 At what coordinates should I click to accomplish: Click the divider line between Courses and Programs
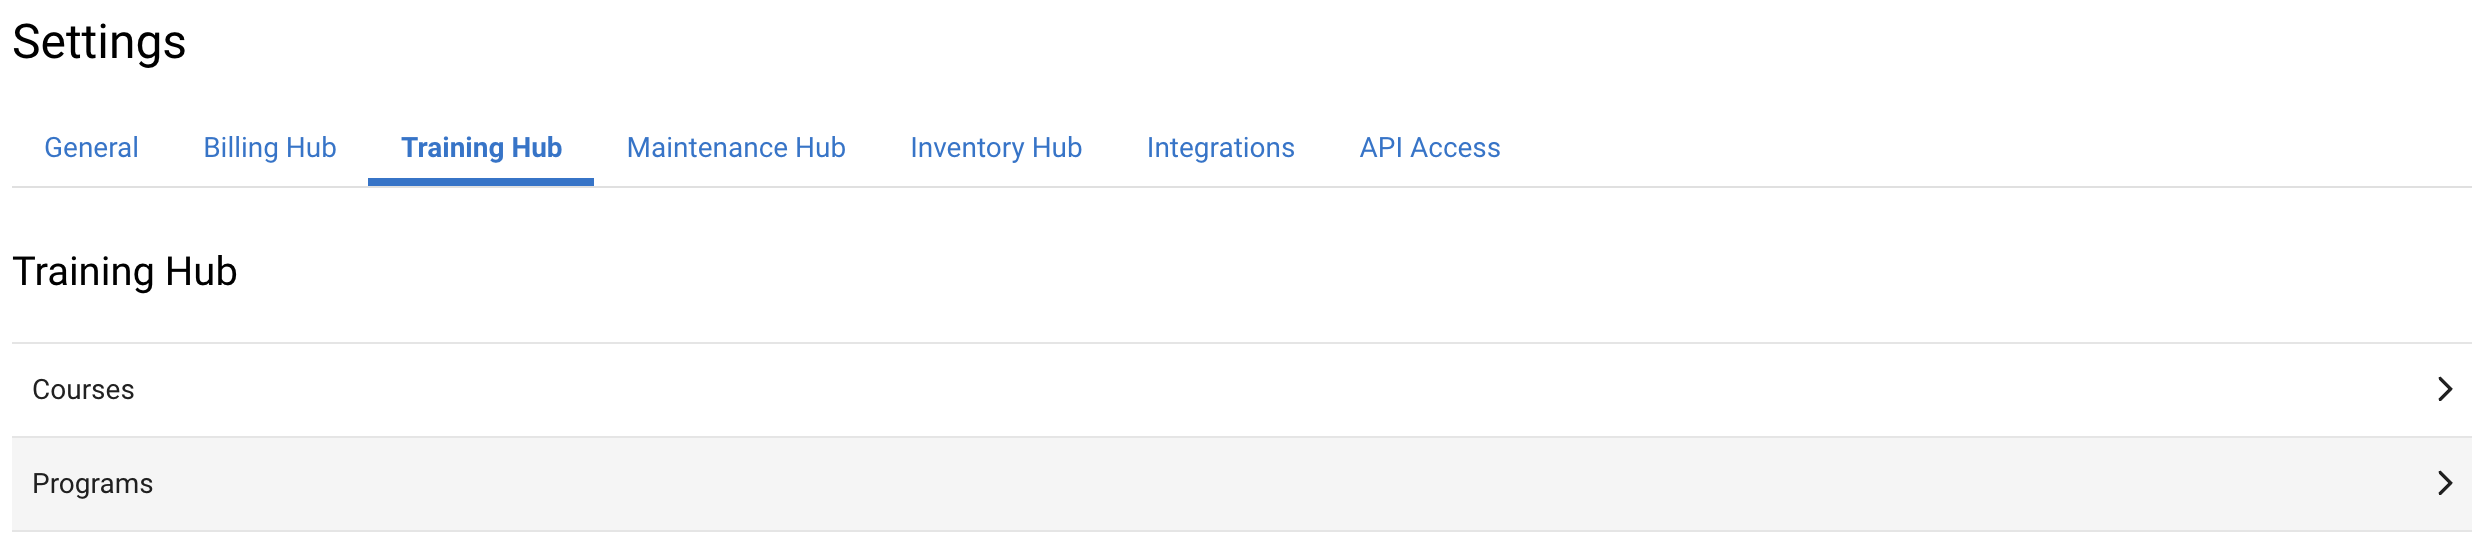point(1242,437)
